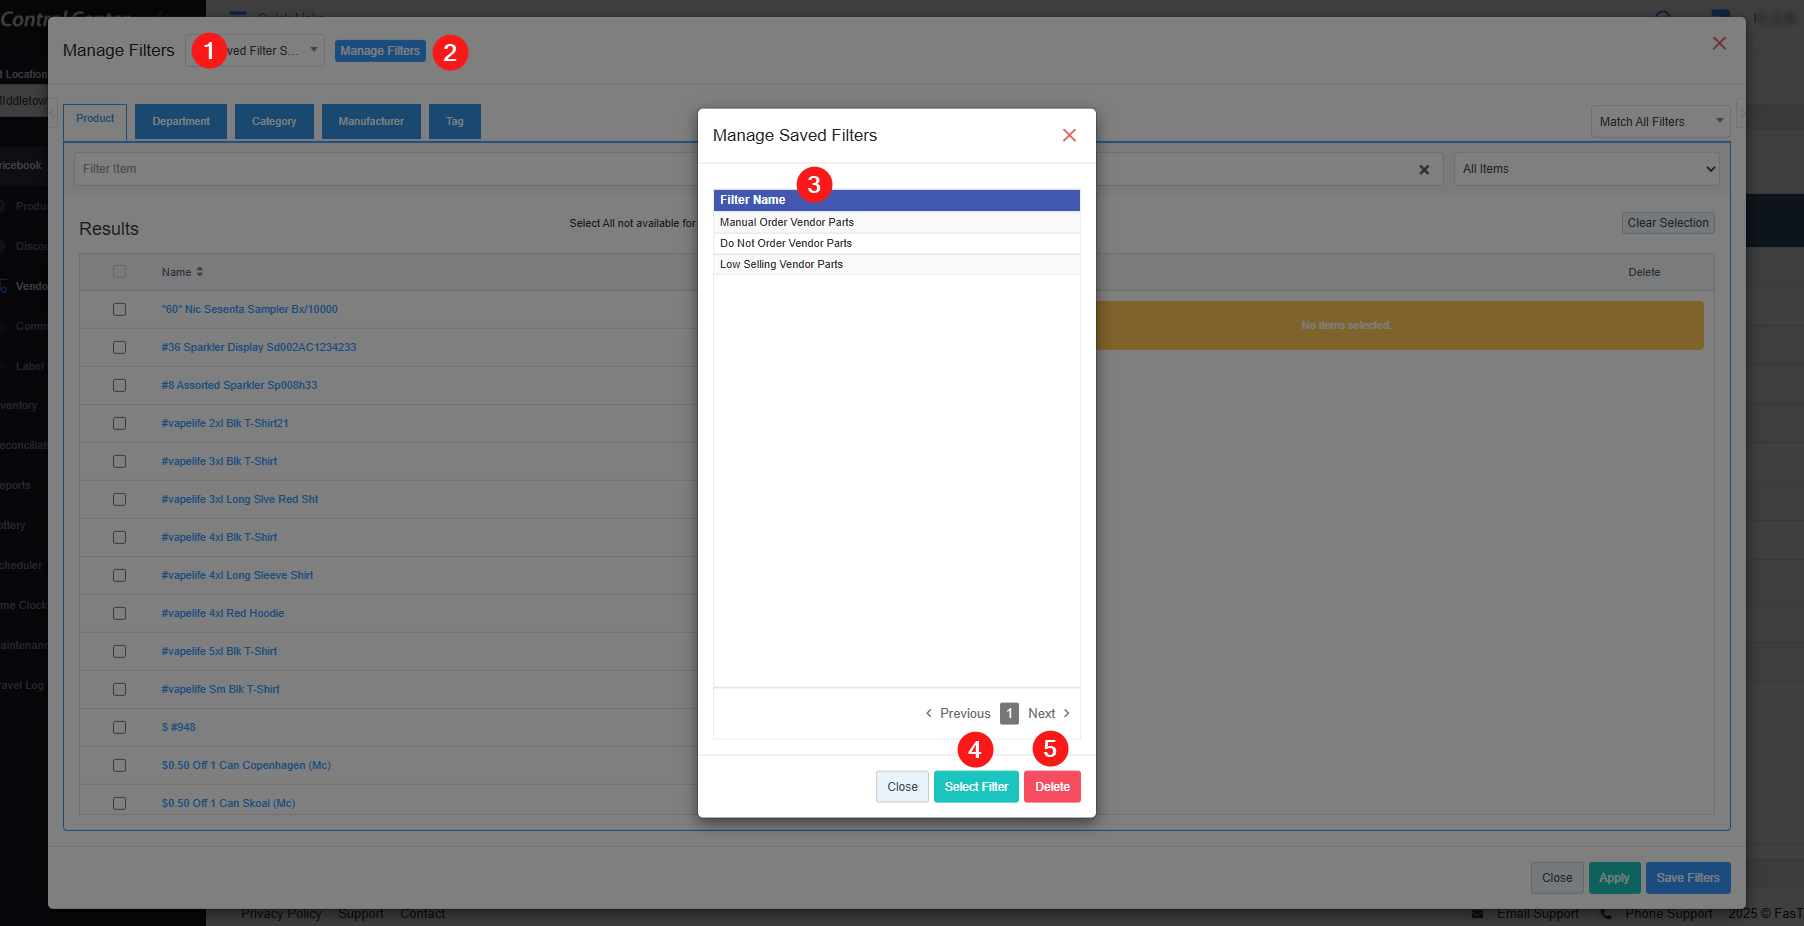Open the Contact footer link

(x=423, y=914)
